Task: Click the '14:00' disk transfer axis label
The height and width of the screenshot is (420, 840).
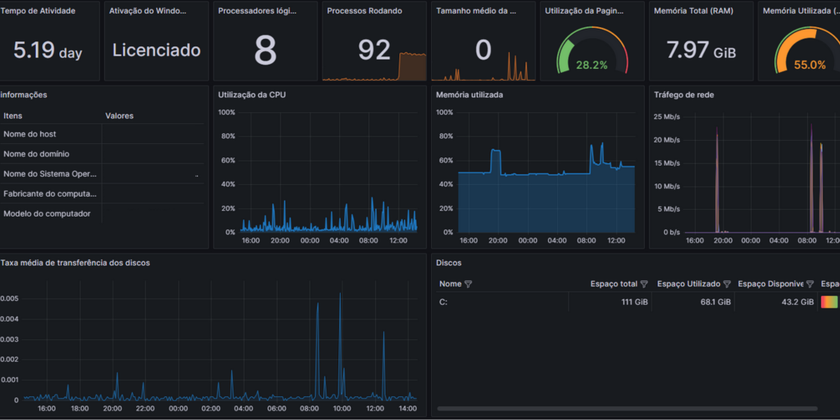Action: [x=408, y=408]
